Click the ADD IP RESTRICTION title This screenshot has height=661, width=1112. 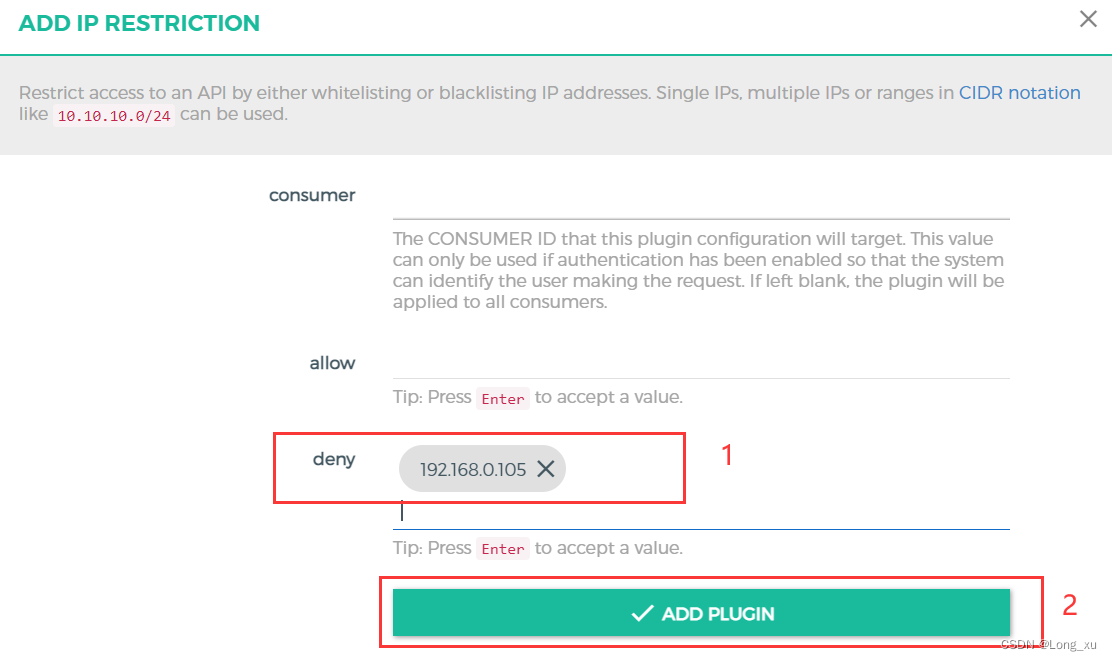coord(139,23)
